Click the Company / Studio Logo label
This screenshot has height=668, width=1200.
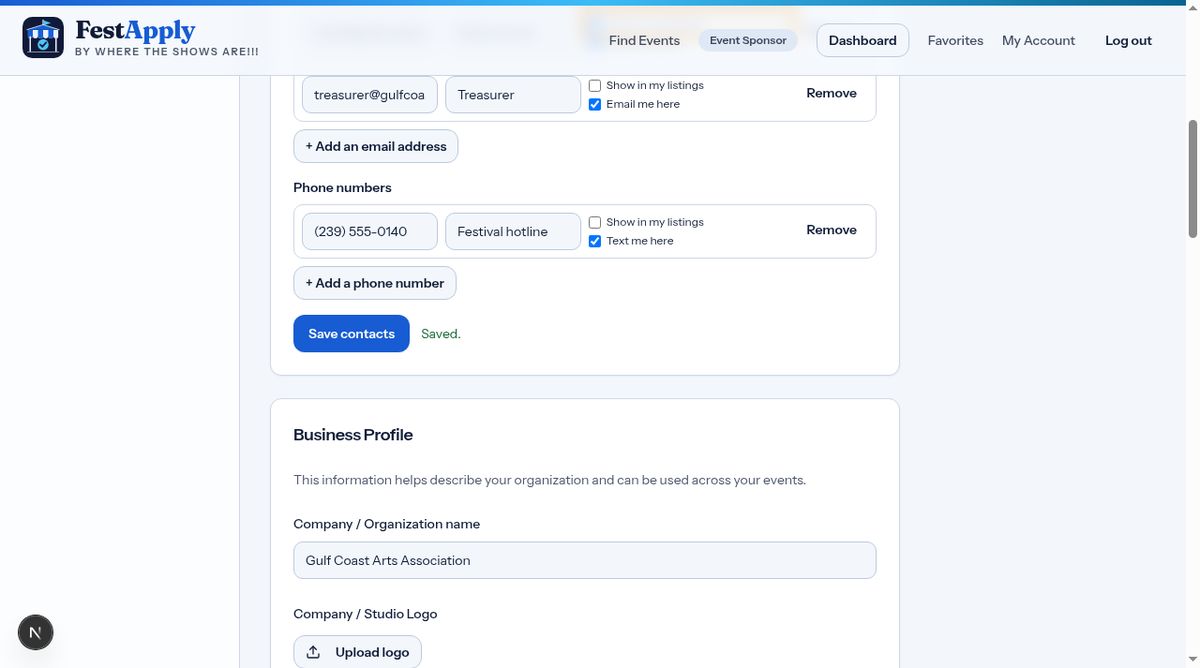click(x=365, y=614)
